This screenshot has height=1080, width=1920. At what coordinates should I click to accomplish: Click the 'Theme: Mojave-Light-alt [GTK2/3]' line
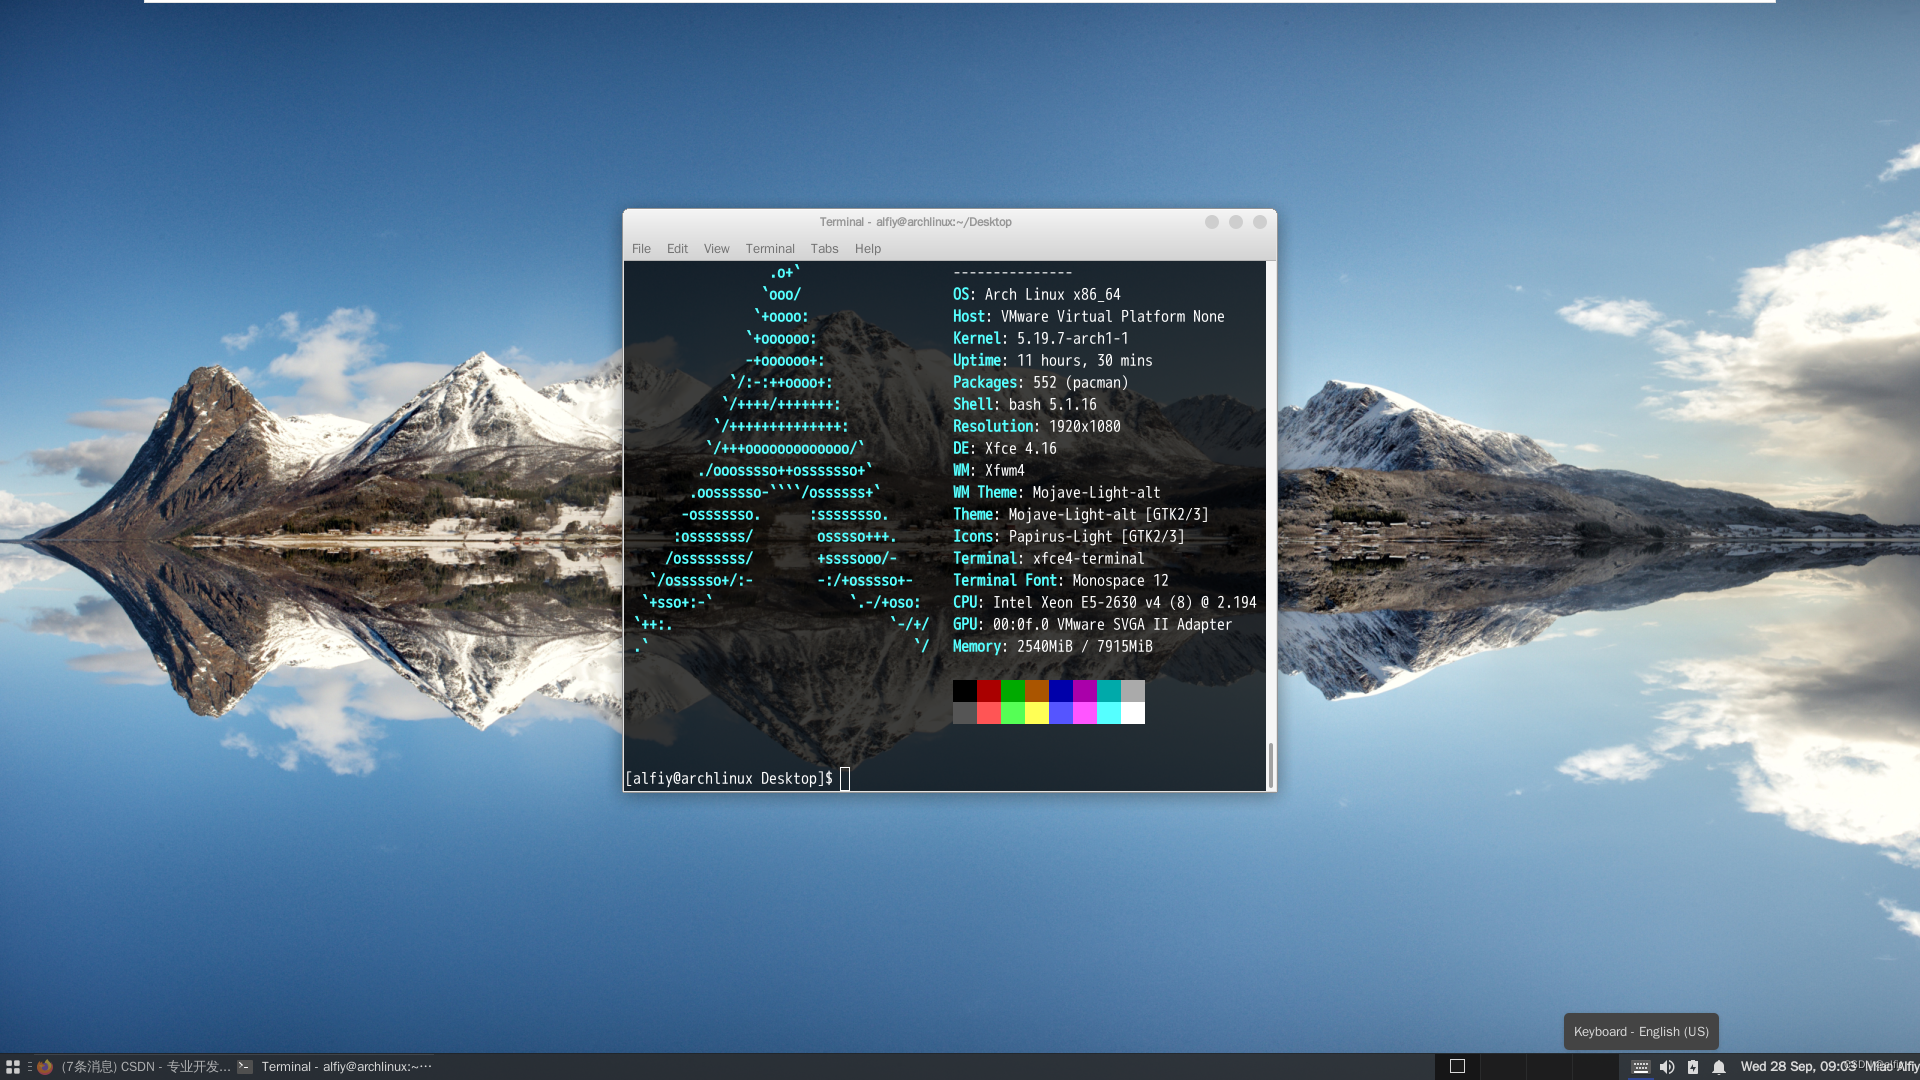pyautogui.click(x=1081, y=514)
